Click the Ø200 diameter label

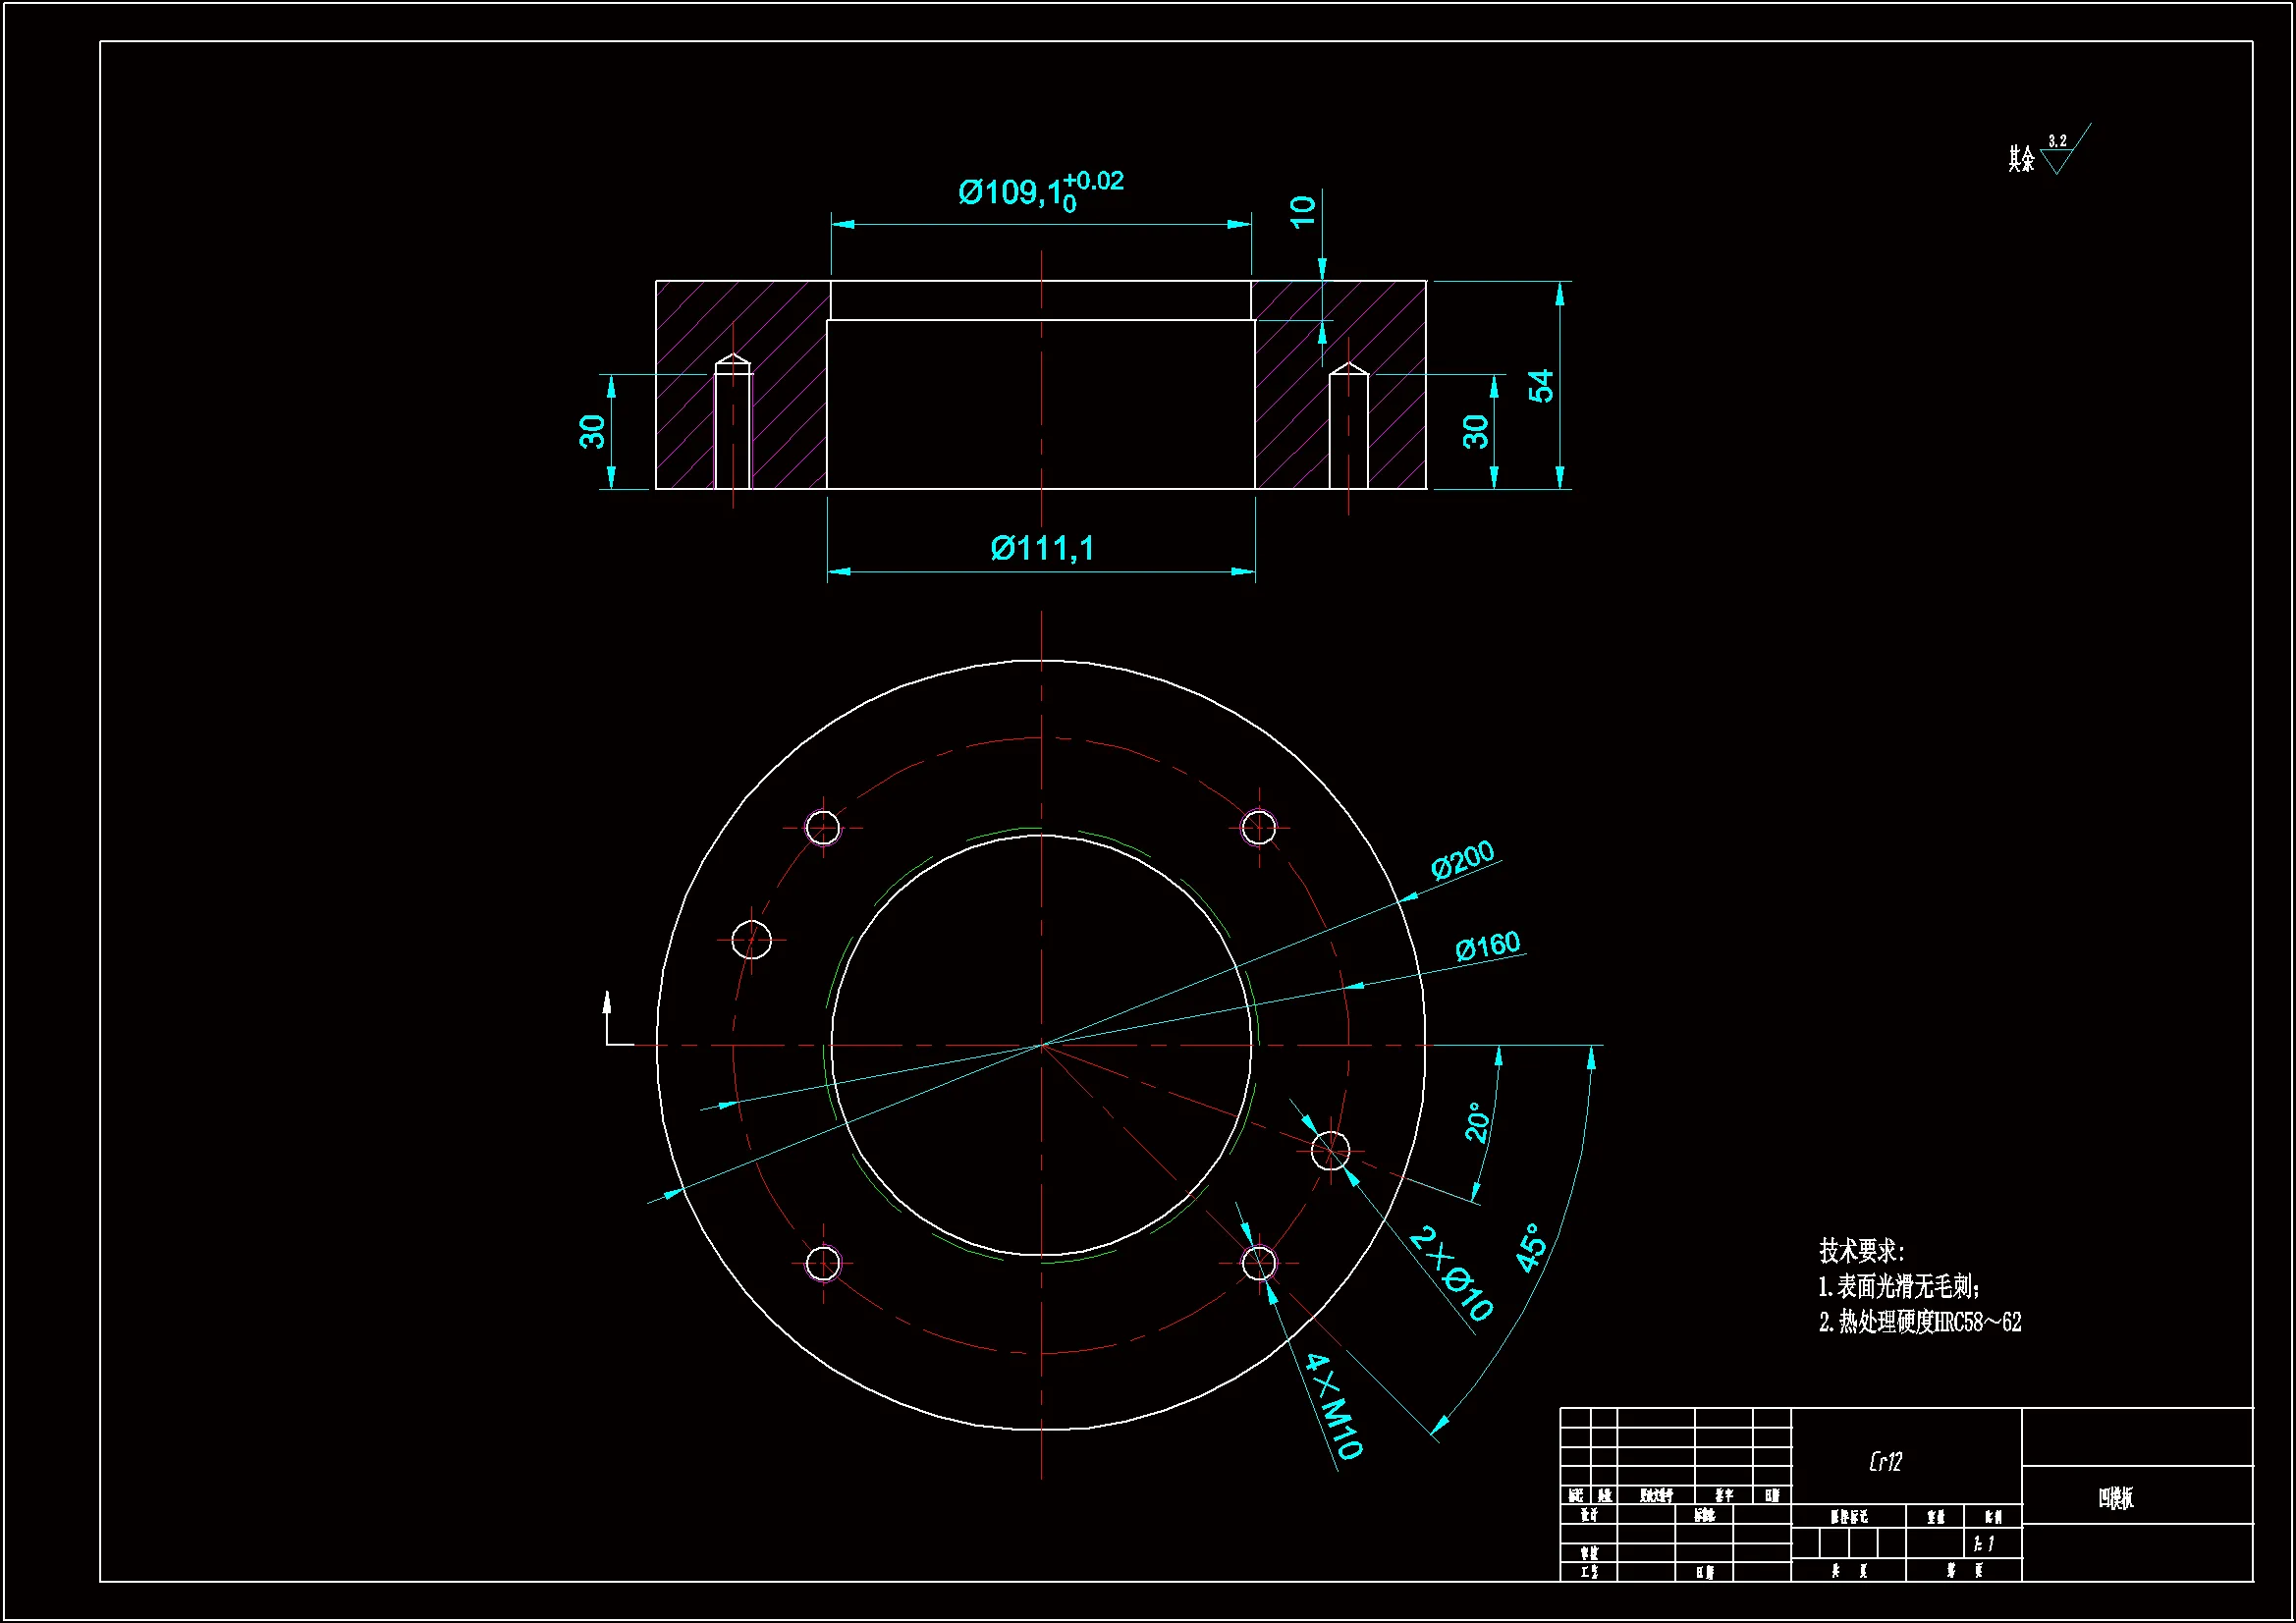click(1462, 860)
